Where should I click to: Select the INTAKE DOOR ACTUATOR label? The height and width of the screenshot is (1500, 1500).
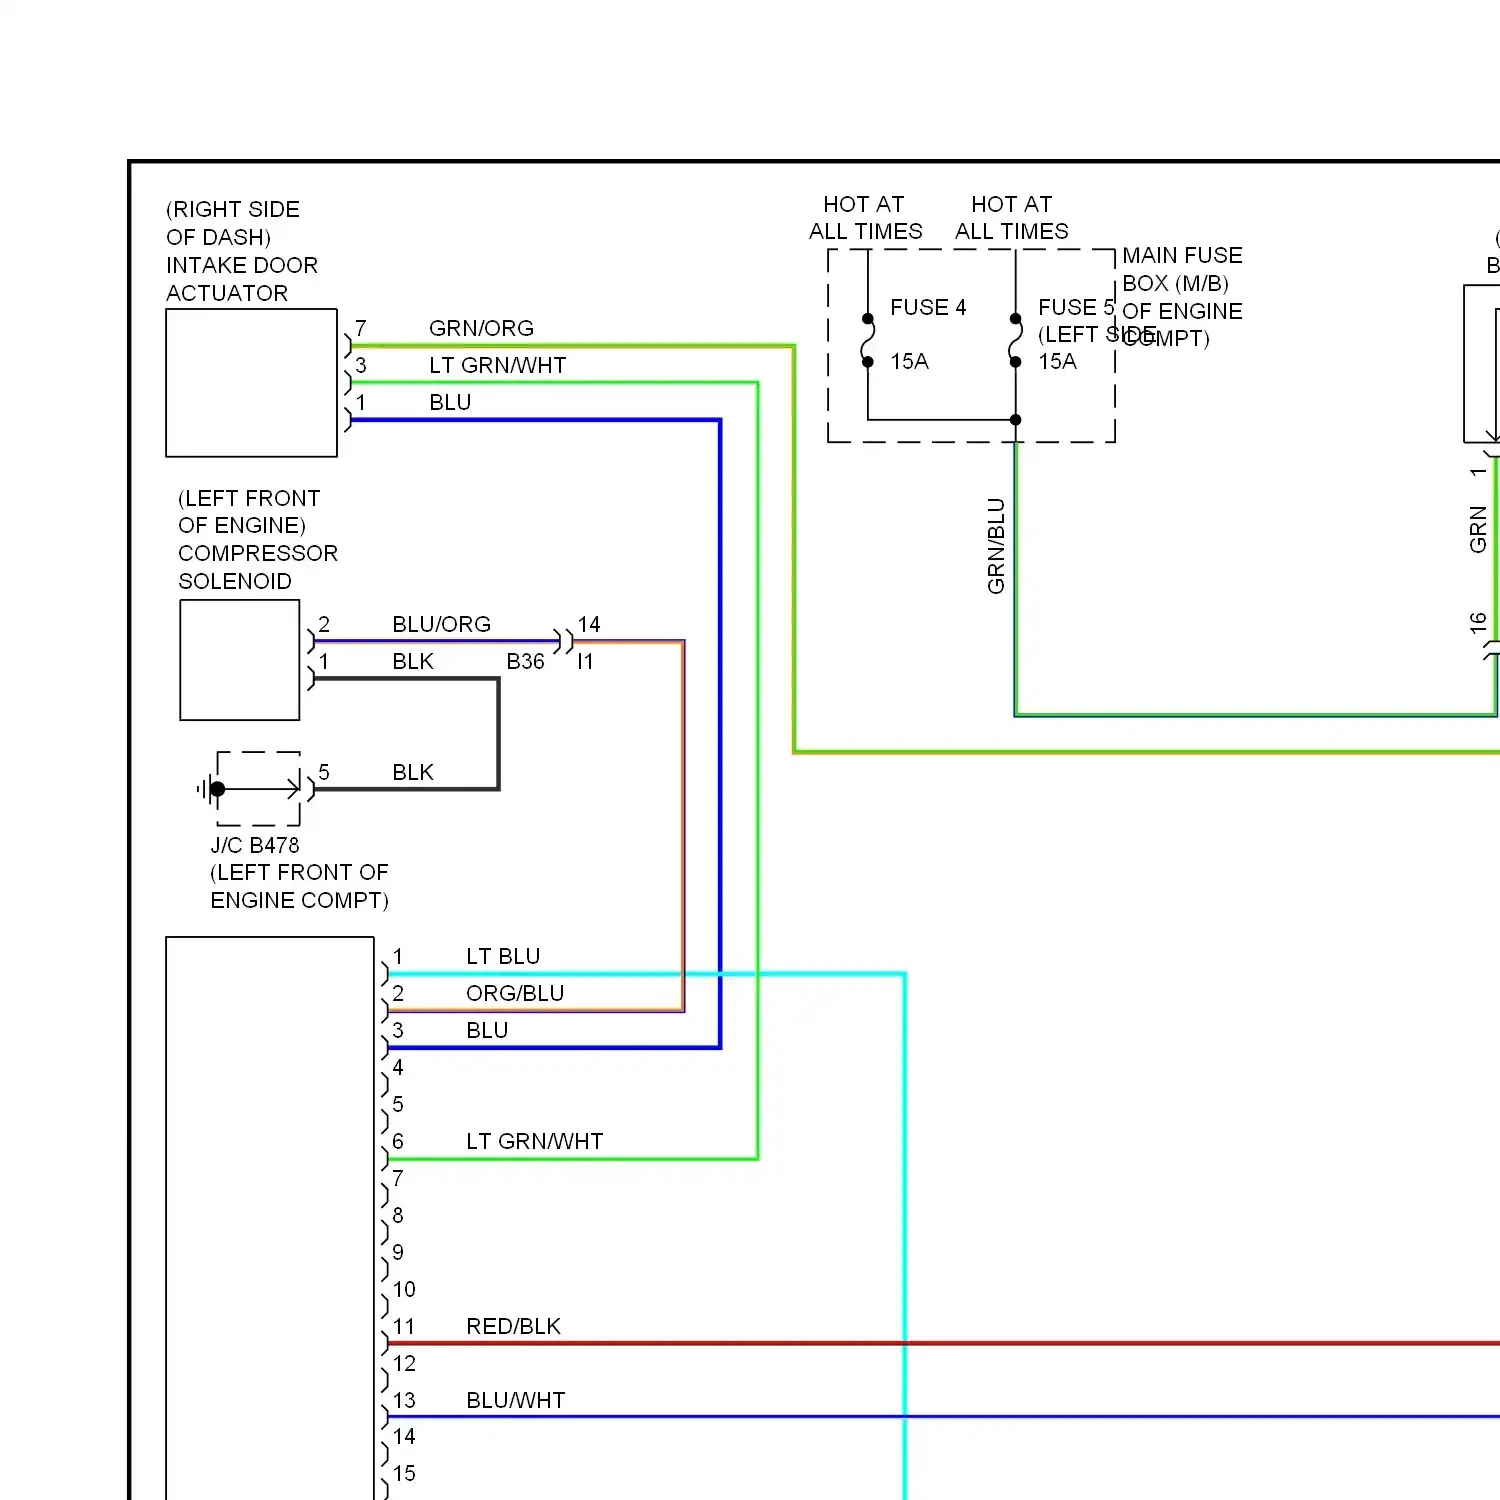(x=242, y=279)
